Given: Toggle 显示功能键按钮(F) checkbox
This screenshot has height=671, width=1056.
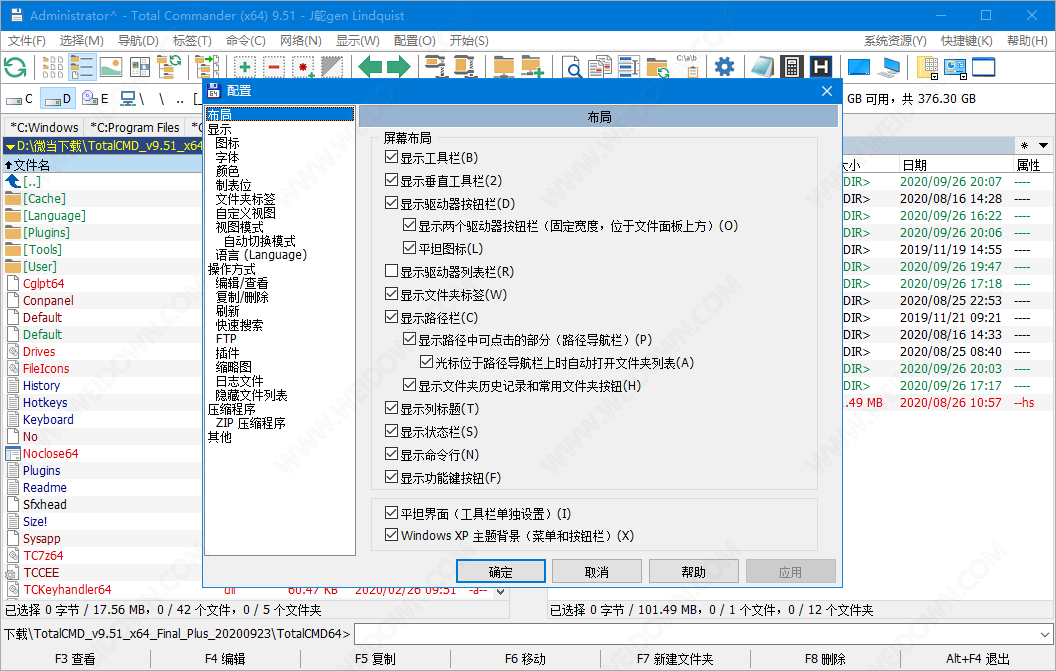Looking at the screenshot, I should 391,477.
